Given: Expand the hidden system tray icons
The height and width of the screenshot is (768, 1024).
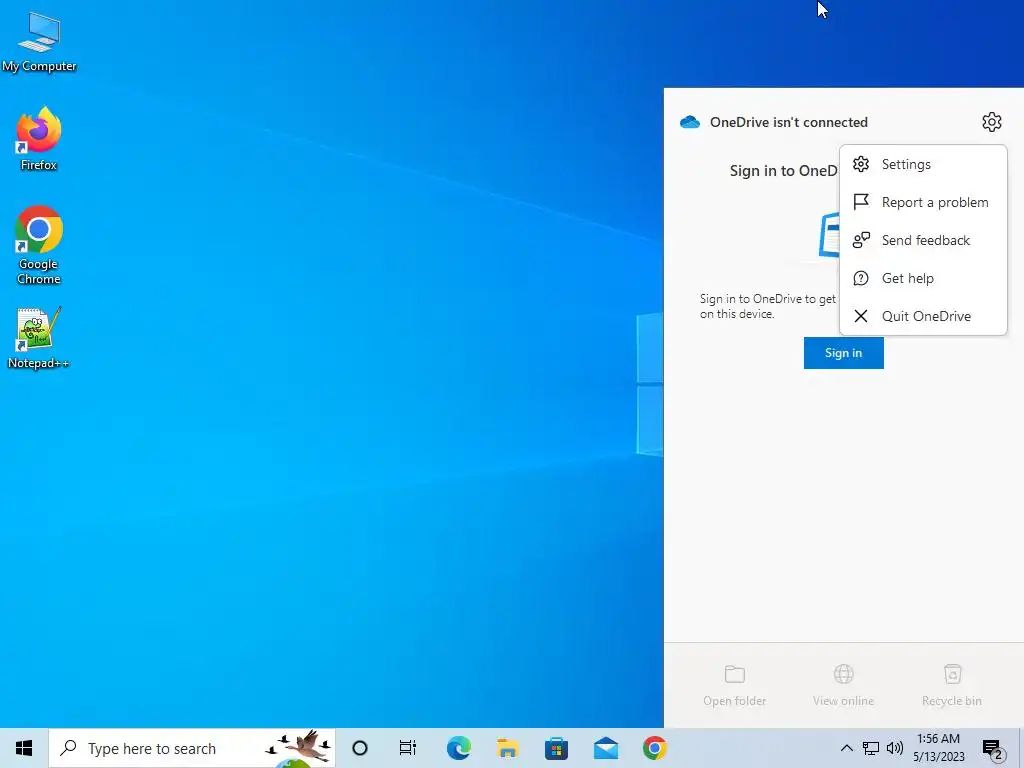Looking at the screenshot, I should click(846, 748).
